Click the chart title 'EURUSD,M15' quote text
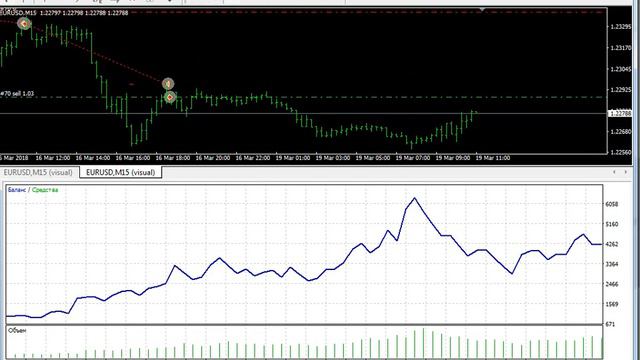640x360 pixels. (64, 13)
